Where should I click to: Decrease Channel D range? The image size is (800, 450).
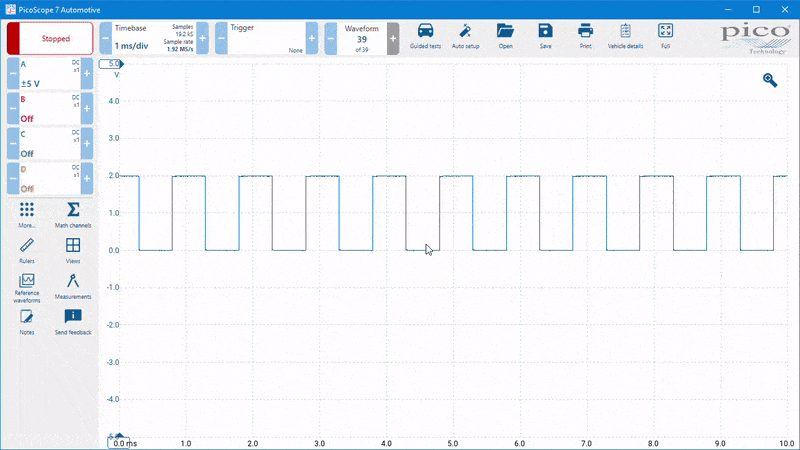[13, 178]
